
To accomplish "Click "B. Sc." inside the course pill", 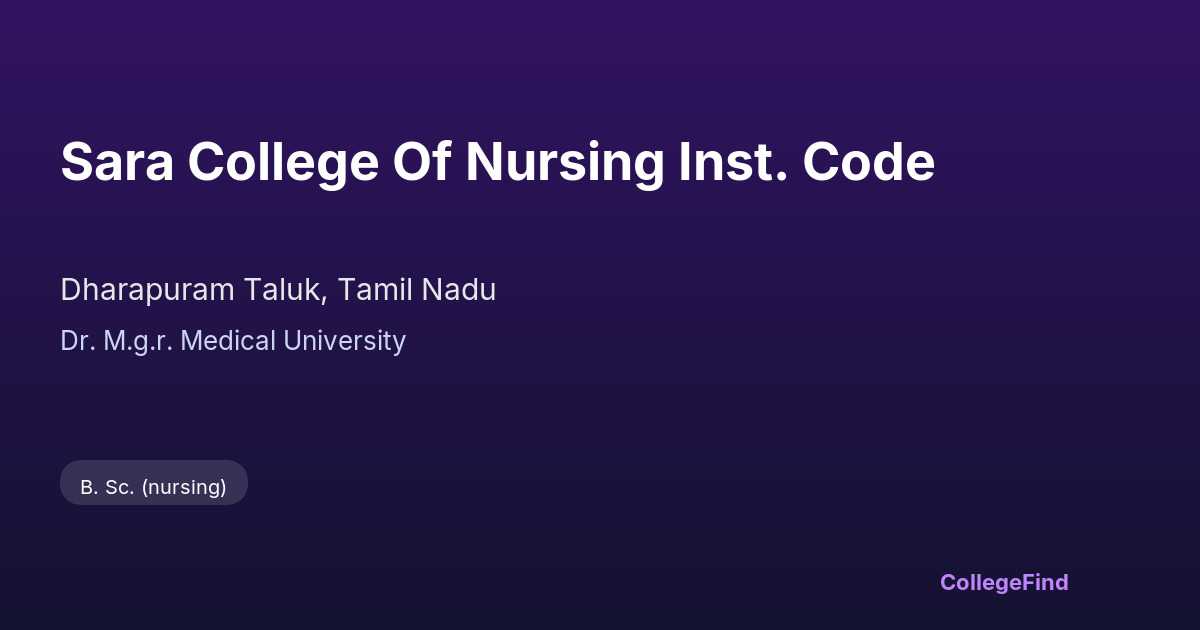I will click(x=106, y=487).
